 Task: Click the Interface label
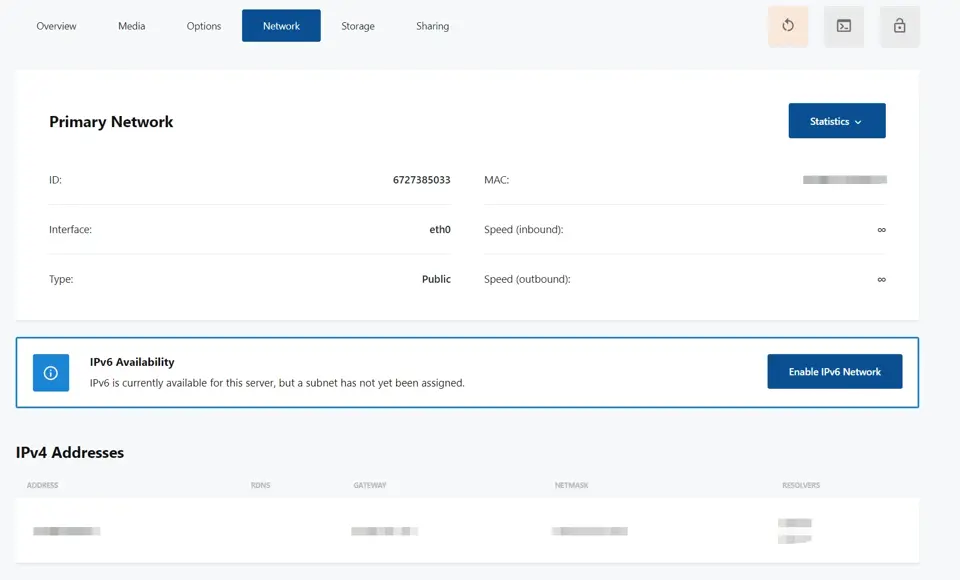(70, 230)
